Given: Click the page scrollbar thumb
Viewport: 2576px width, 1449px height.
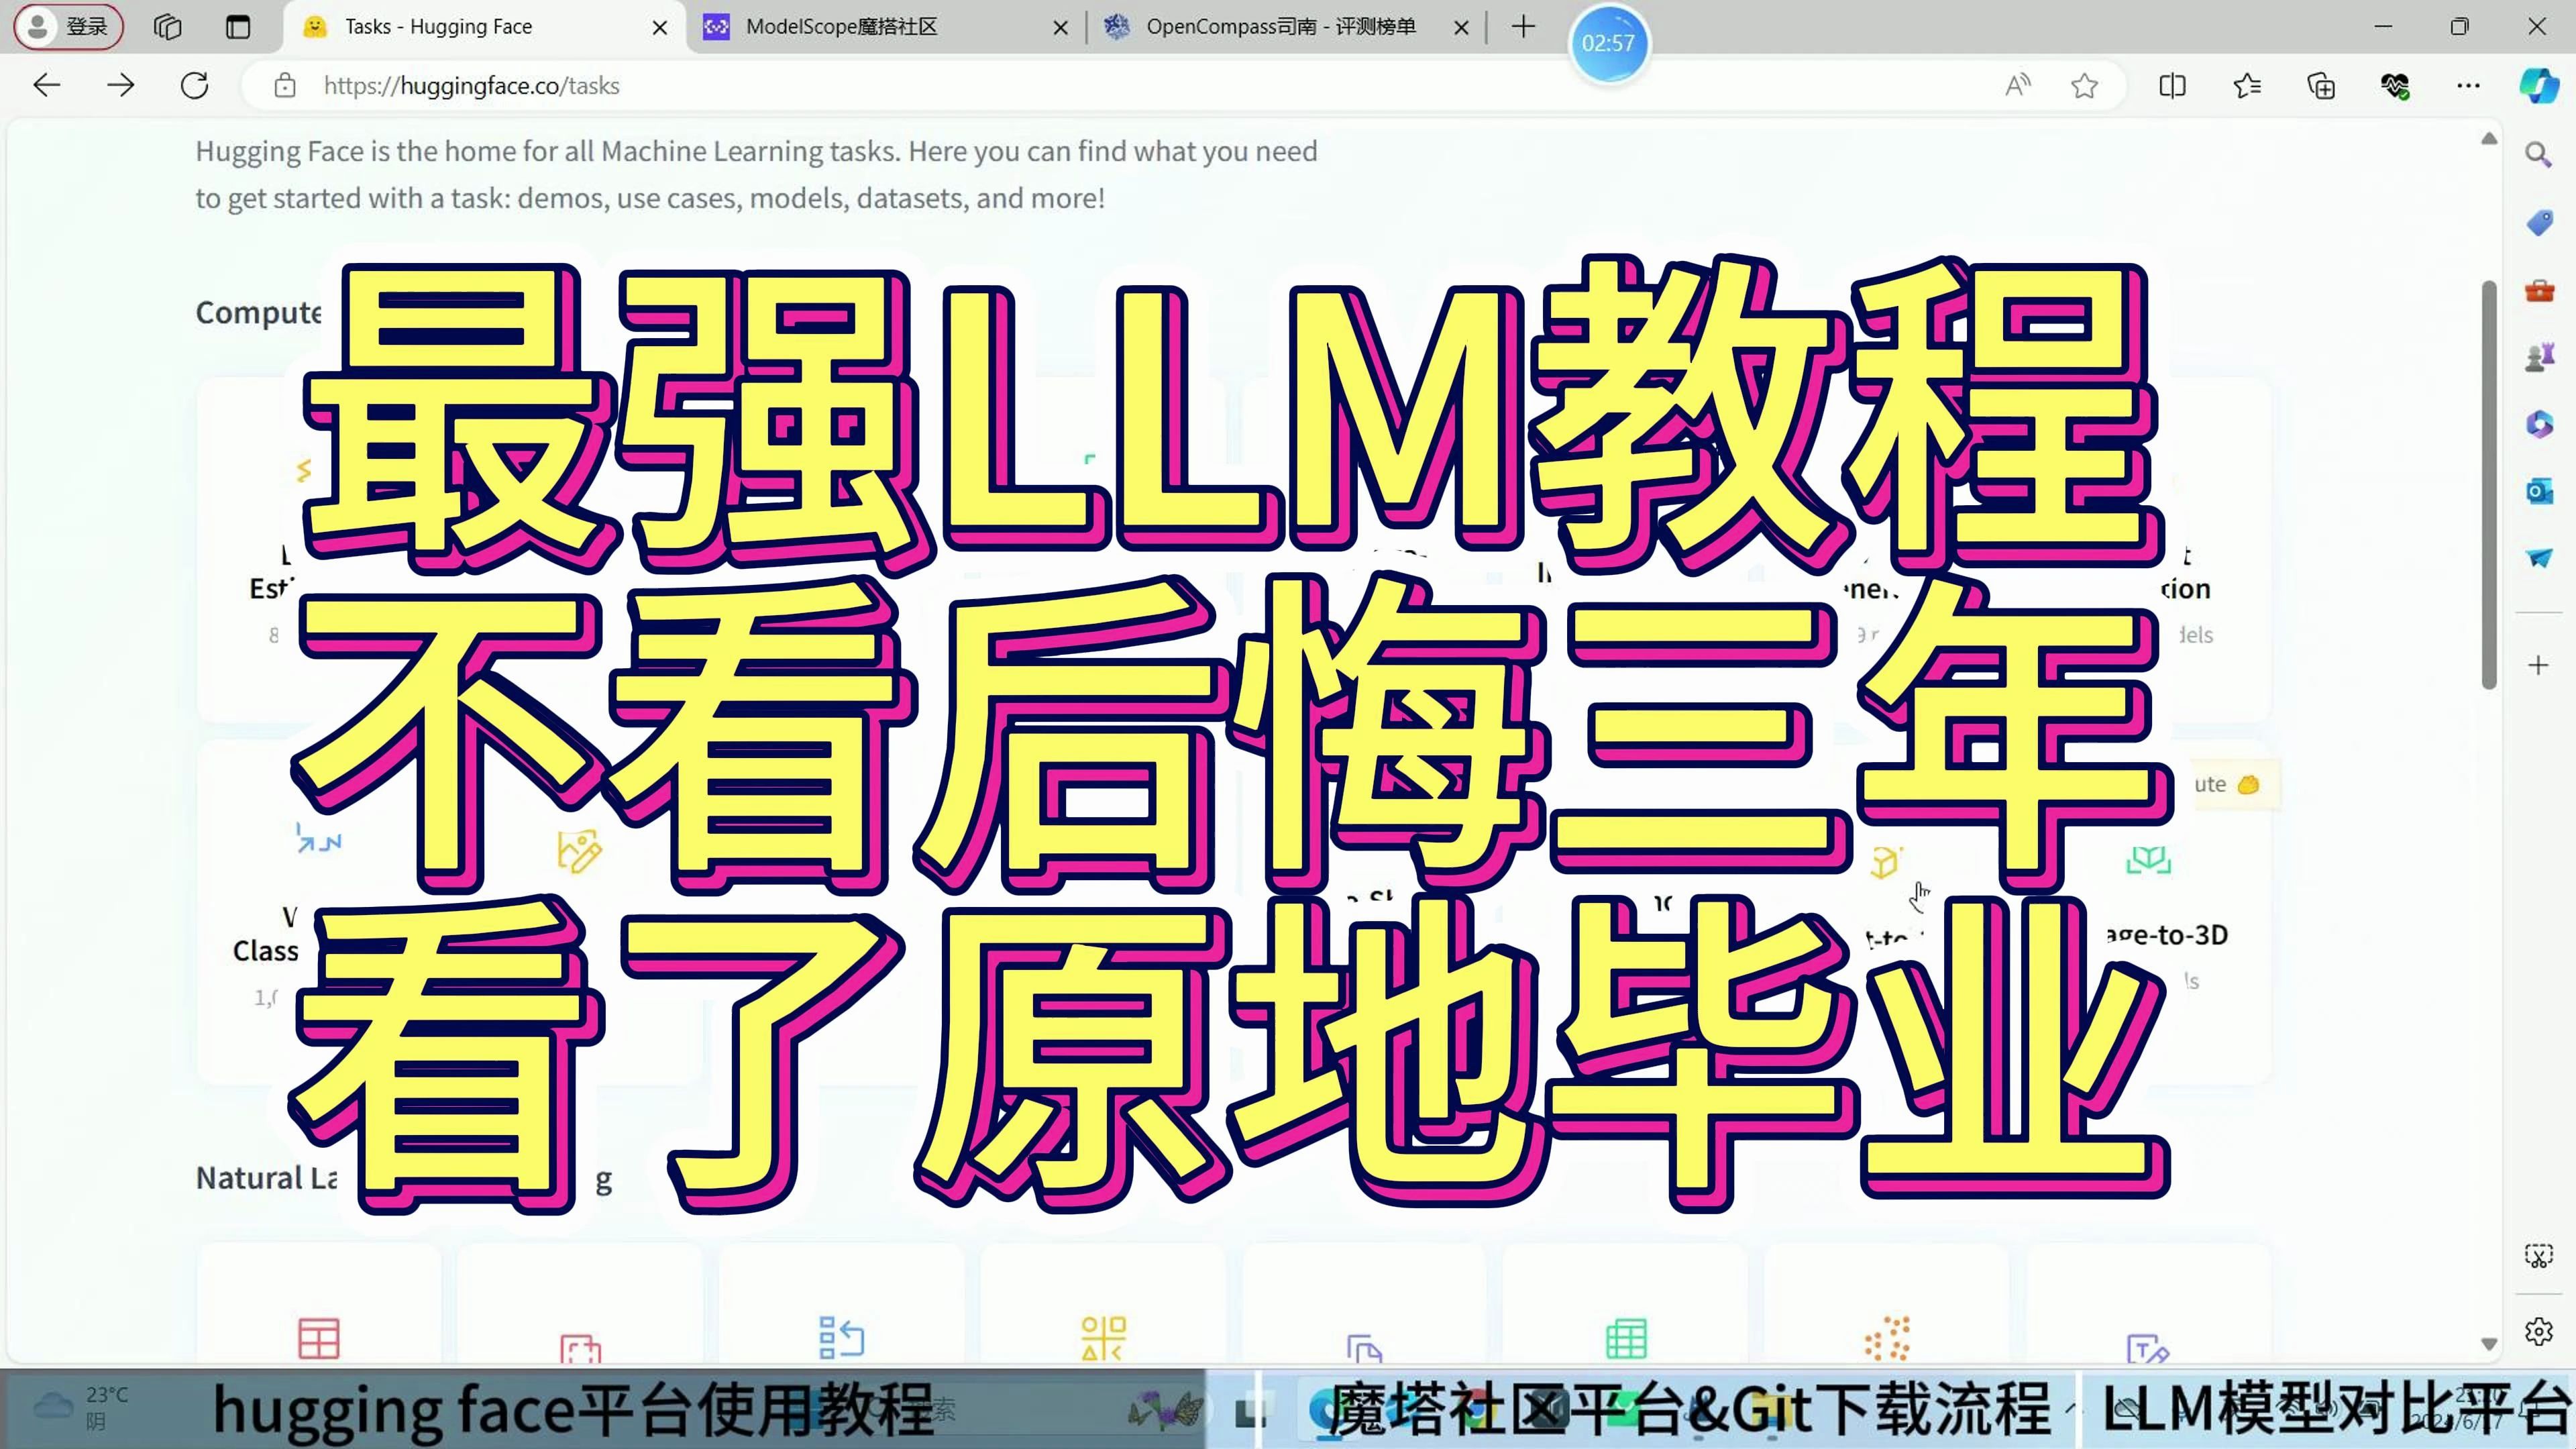Looking at the screenshot, I should 2489,485.
